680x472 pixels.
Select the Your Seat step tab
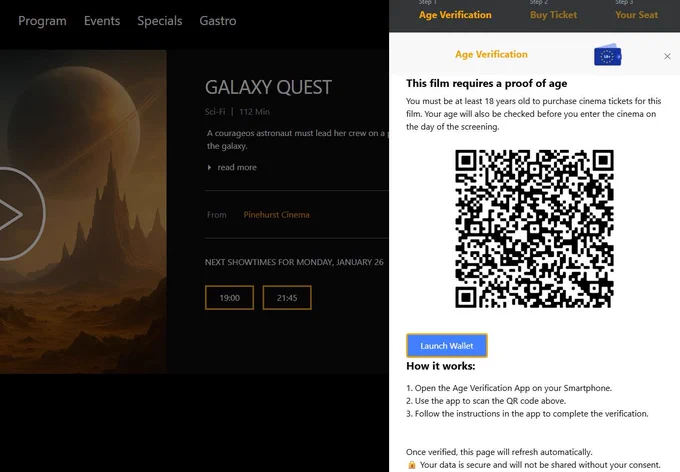tap(636, 15)
